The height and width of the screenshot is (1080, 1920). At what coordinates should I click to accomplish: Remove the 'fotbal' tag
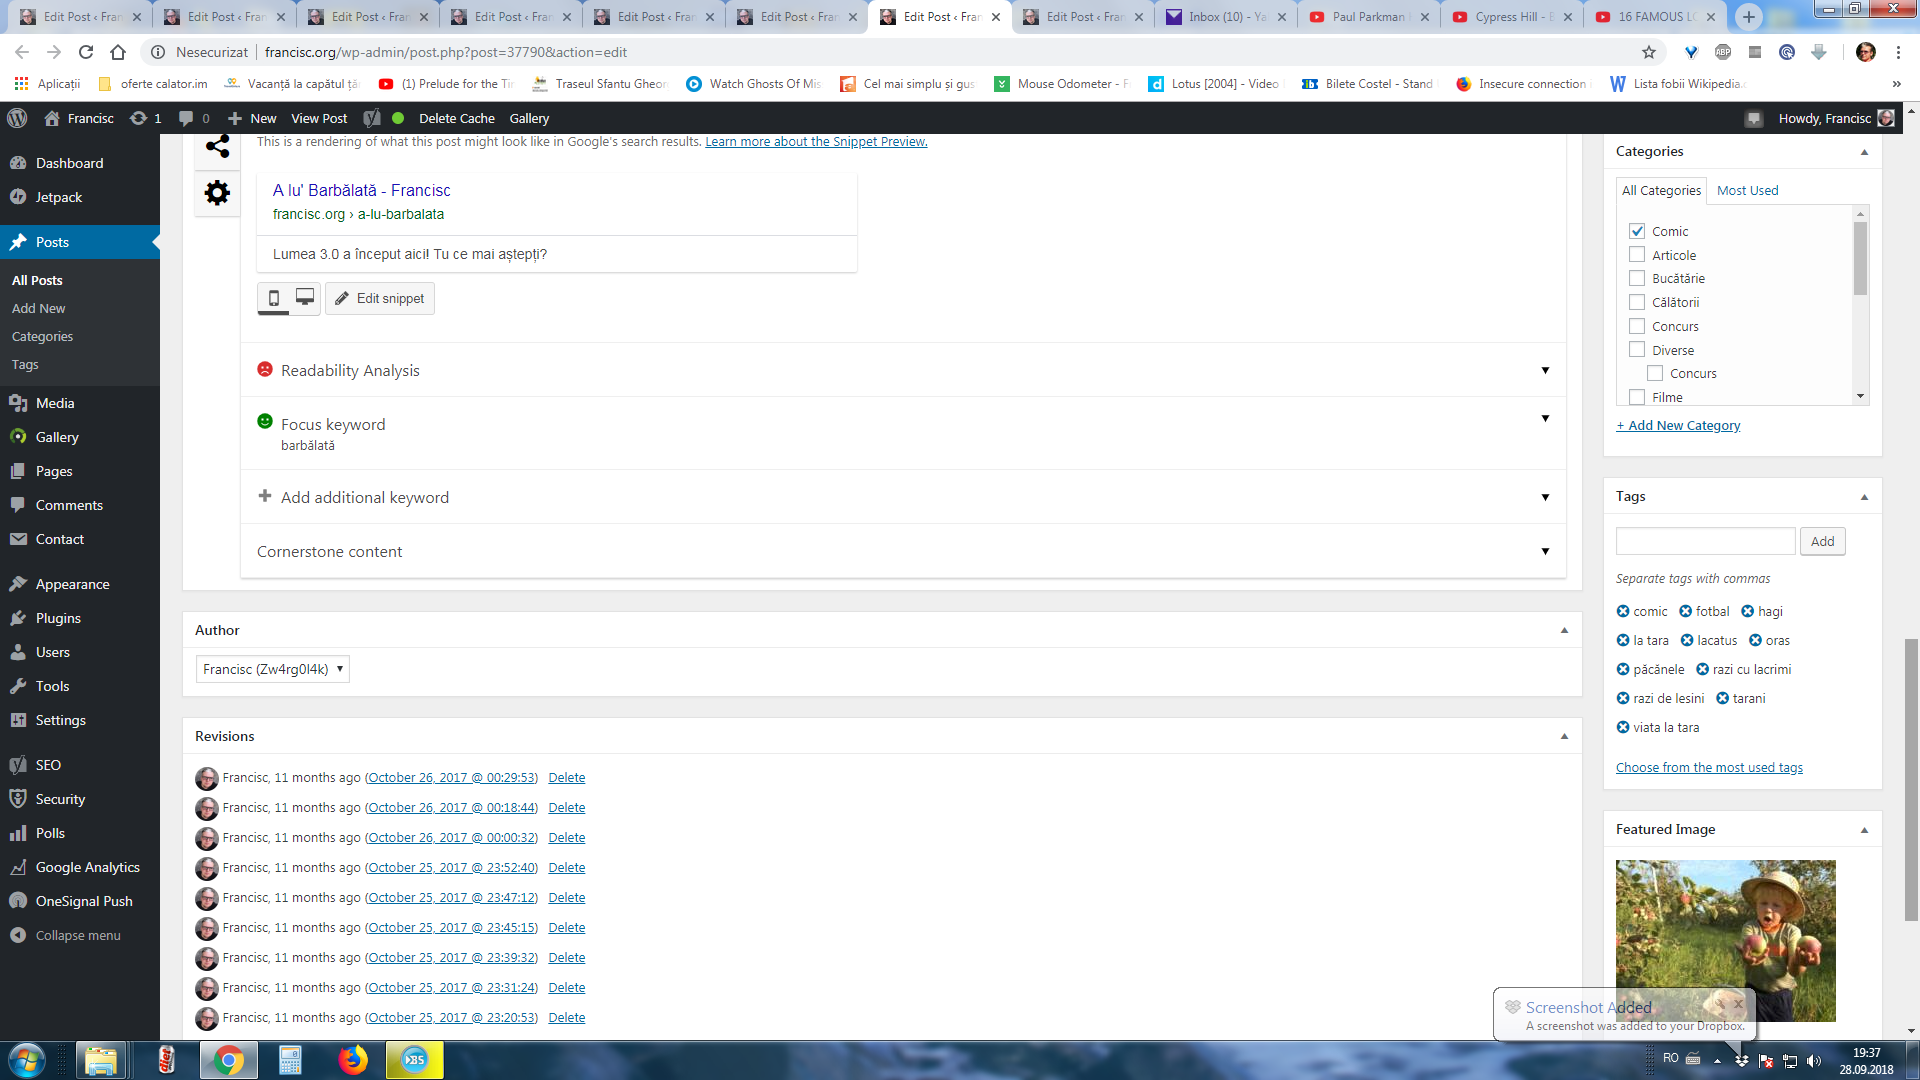pyautogui.click(x=1685, y=612)
